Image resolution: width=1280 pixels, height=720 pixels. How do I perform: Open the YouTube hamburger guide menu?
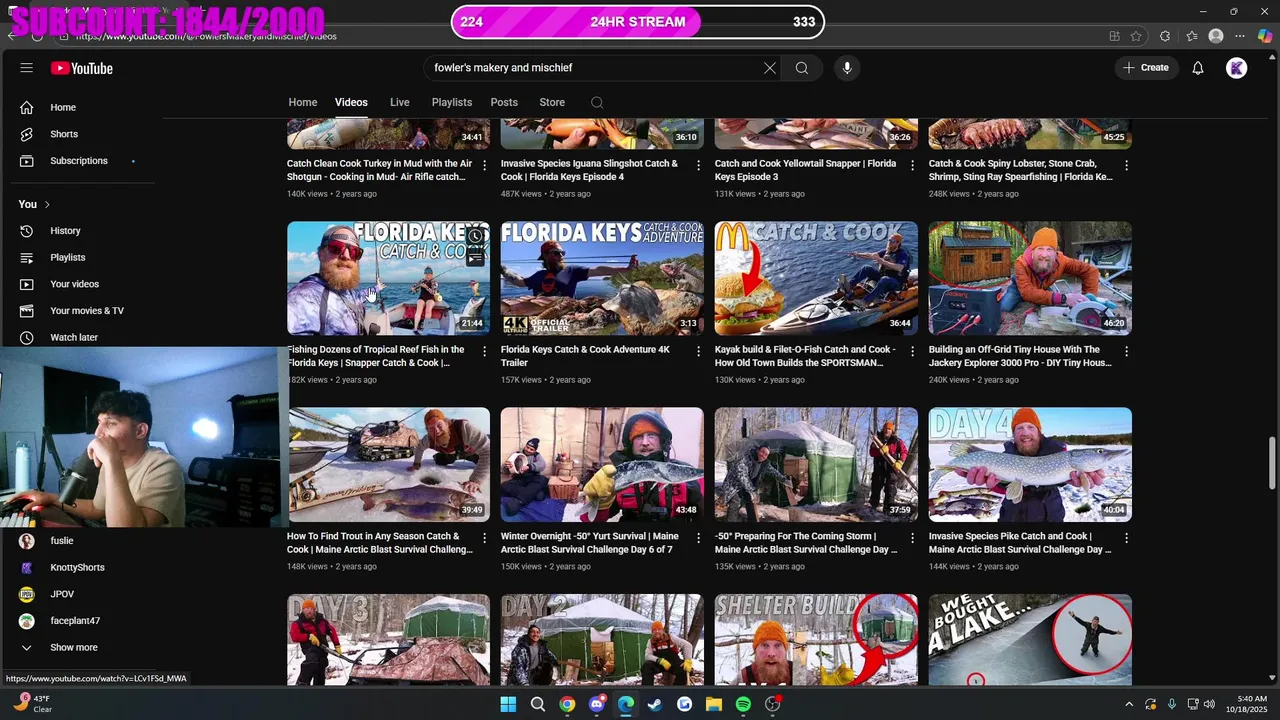[27, 68]
